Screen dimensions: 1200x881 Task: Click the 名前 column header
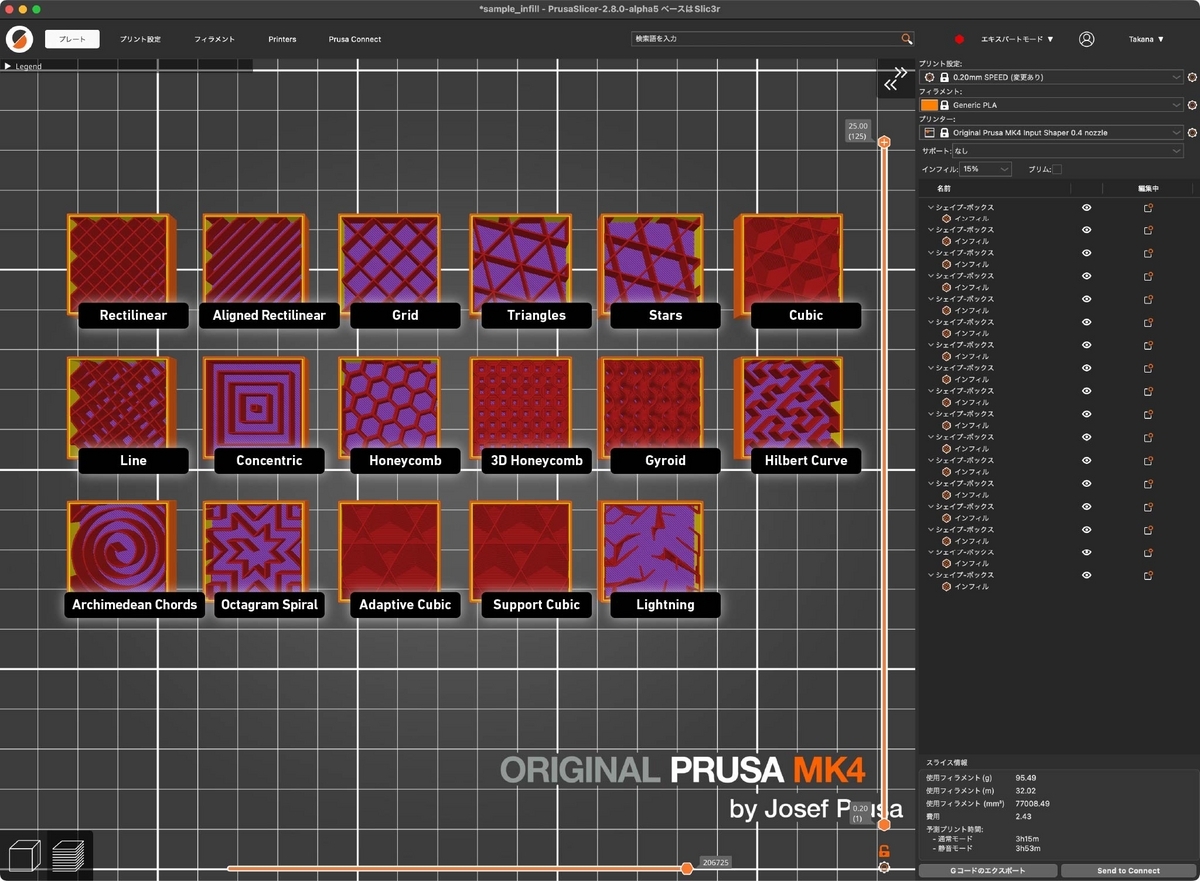(x=944, y=188)
